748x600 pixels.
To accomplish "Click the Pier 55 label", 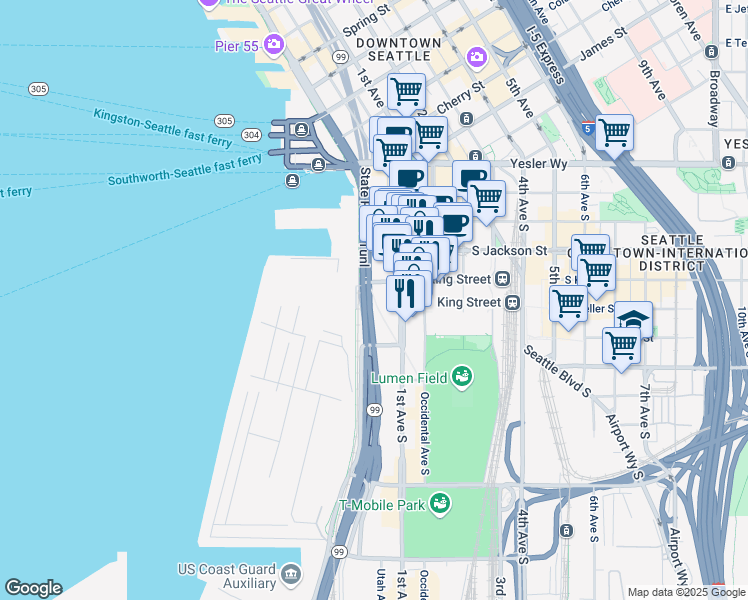I will pyautogui.click(x=237, y=46).
